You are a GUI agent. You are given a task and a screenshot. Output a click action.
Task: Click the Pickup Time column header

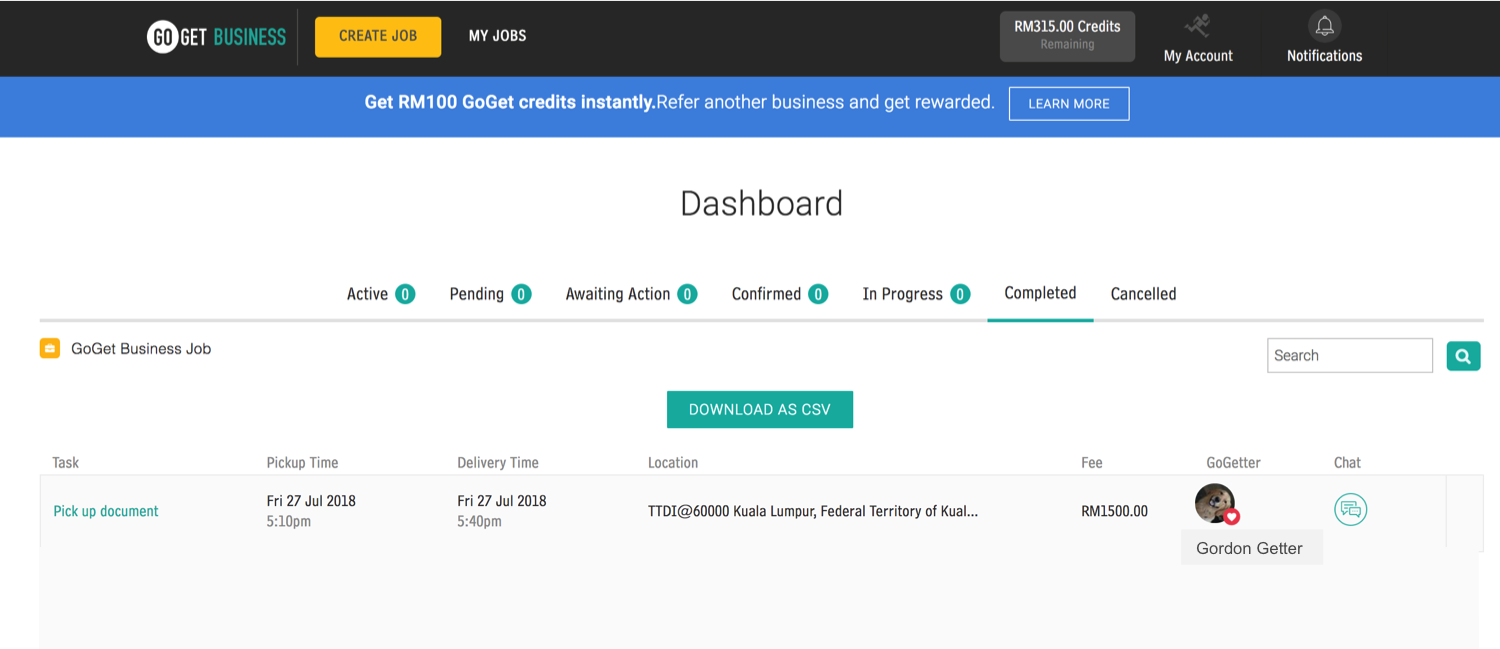(302, 462)
